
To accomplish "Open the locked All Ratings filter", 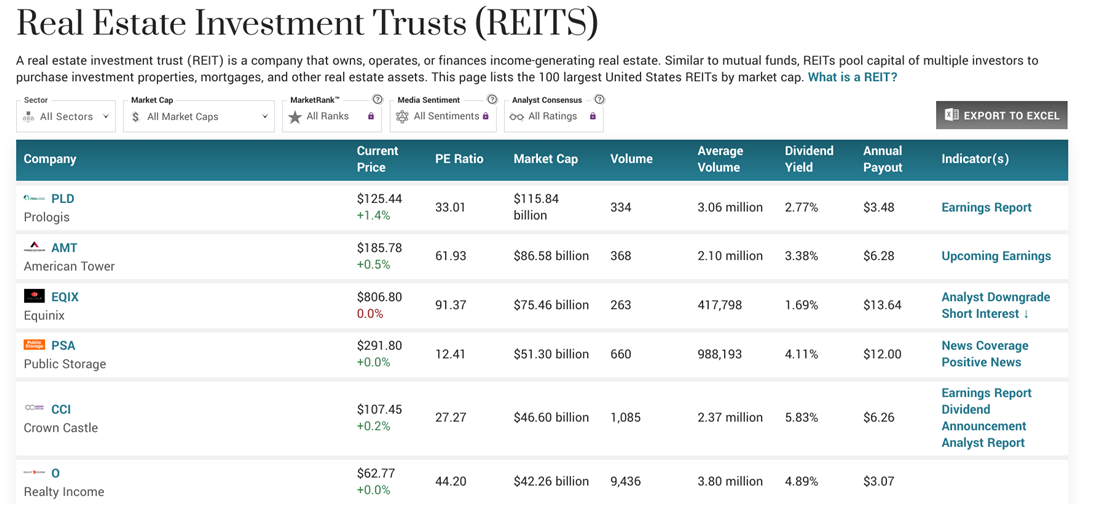I will (x=553, y=117).
